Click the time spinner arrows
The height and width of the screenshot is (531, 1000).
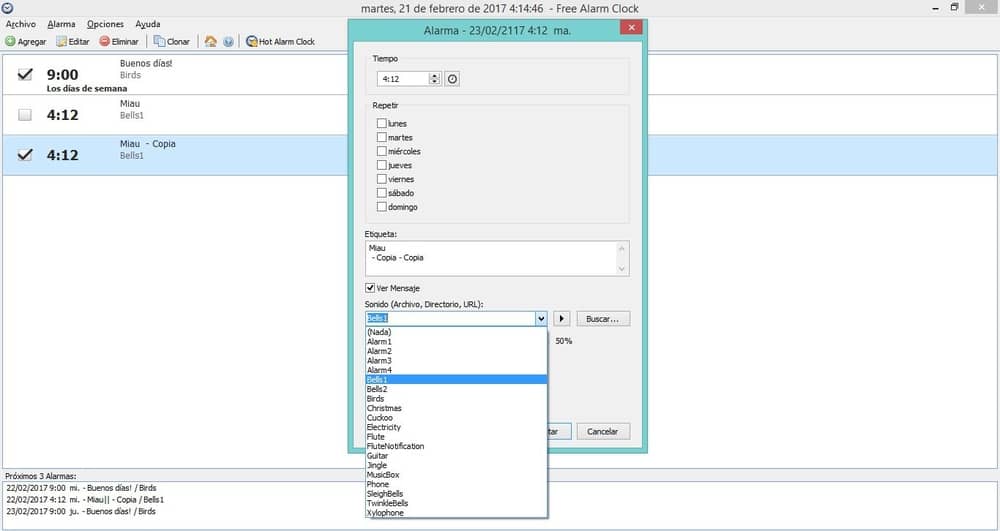[x=435, y=79]
